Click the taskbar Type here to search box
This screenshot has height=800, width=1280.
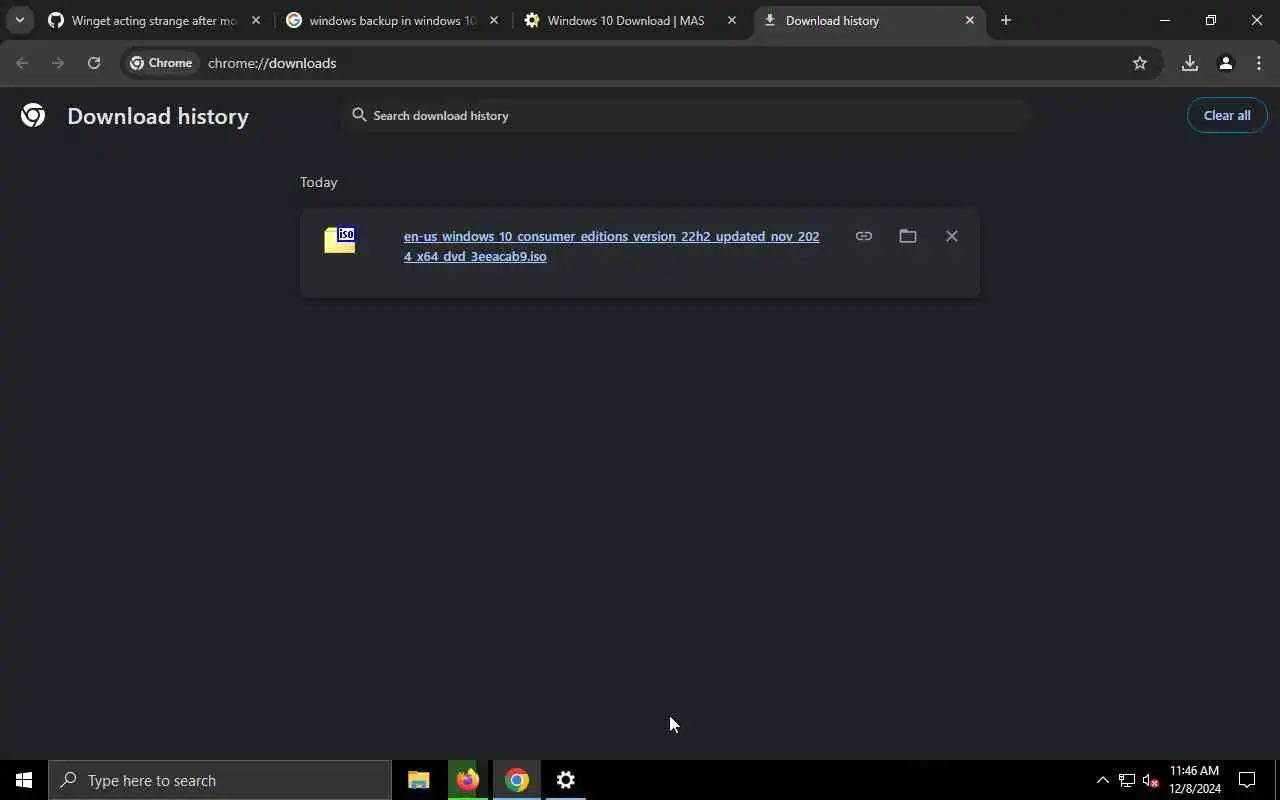coord(220,780)
